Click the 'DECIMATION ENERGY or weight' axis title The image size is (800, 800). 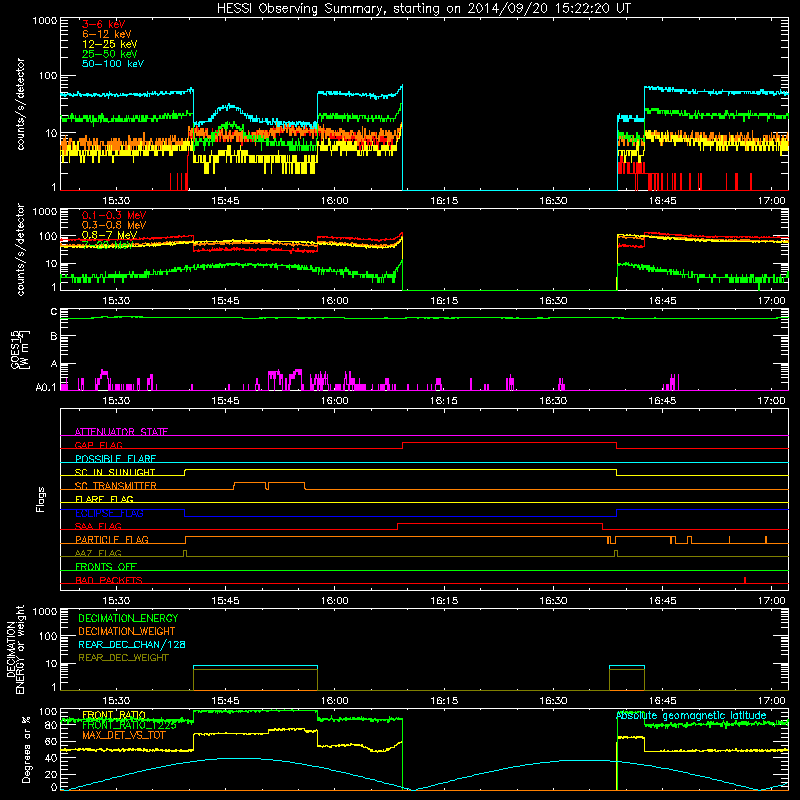15,649
